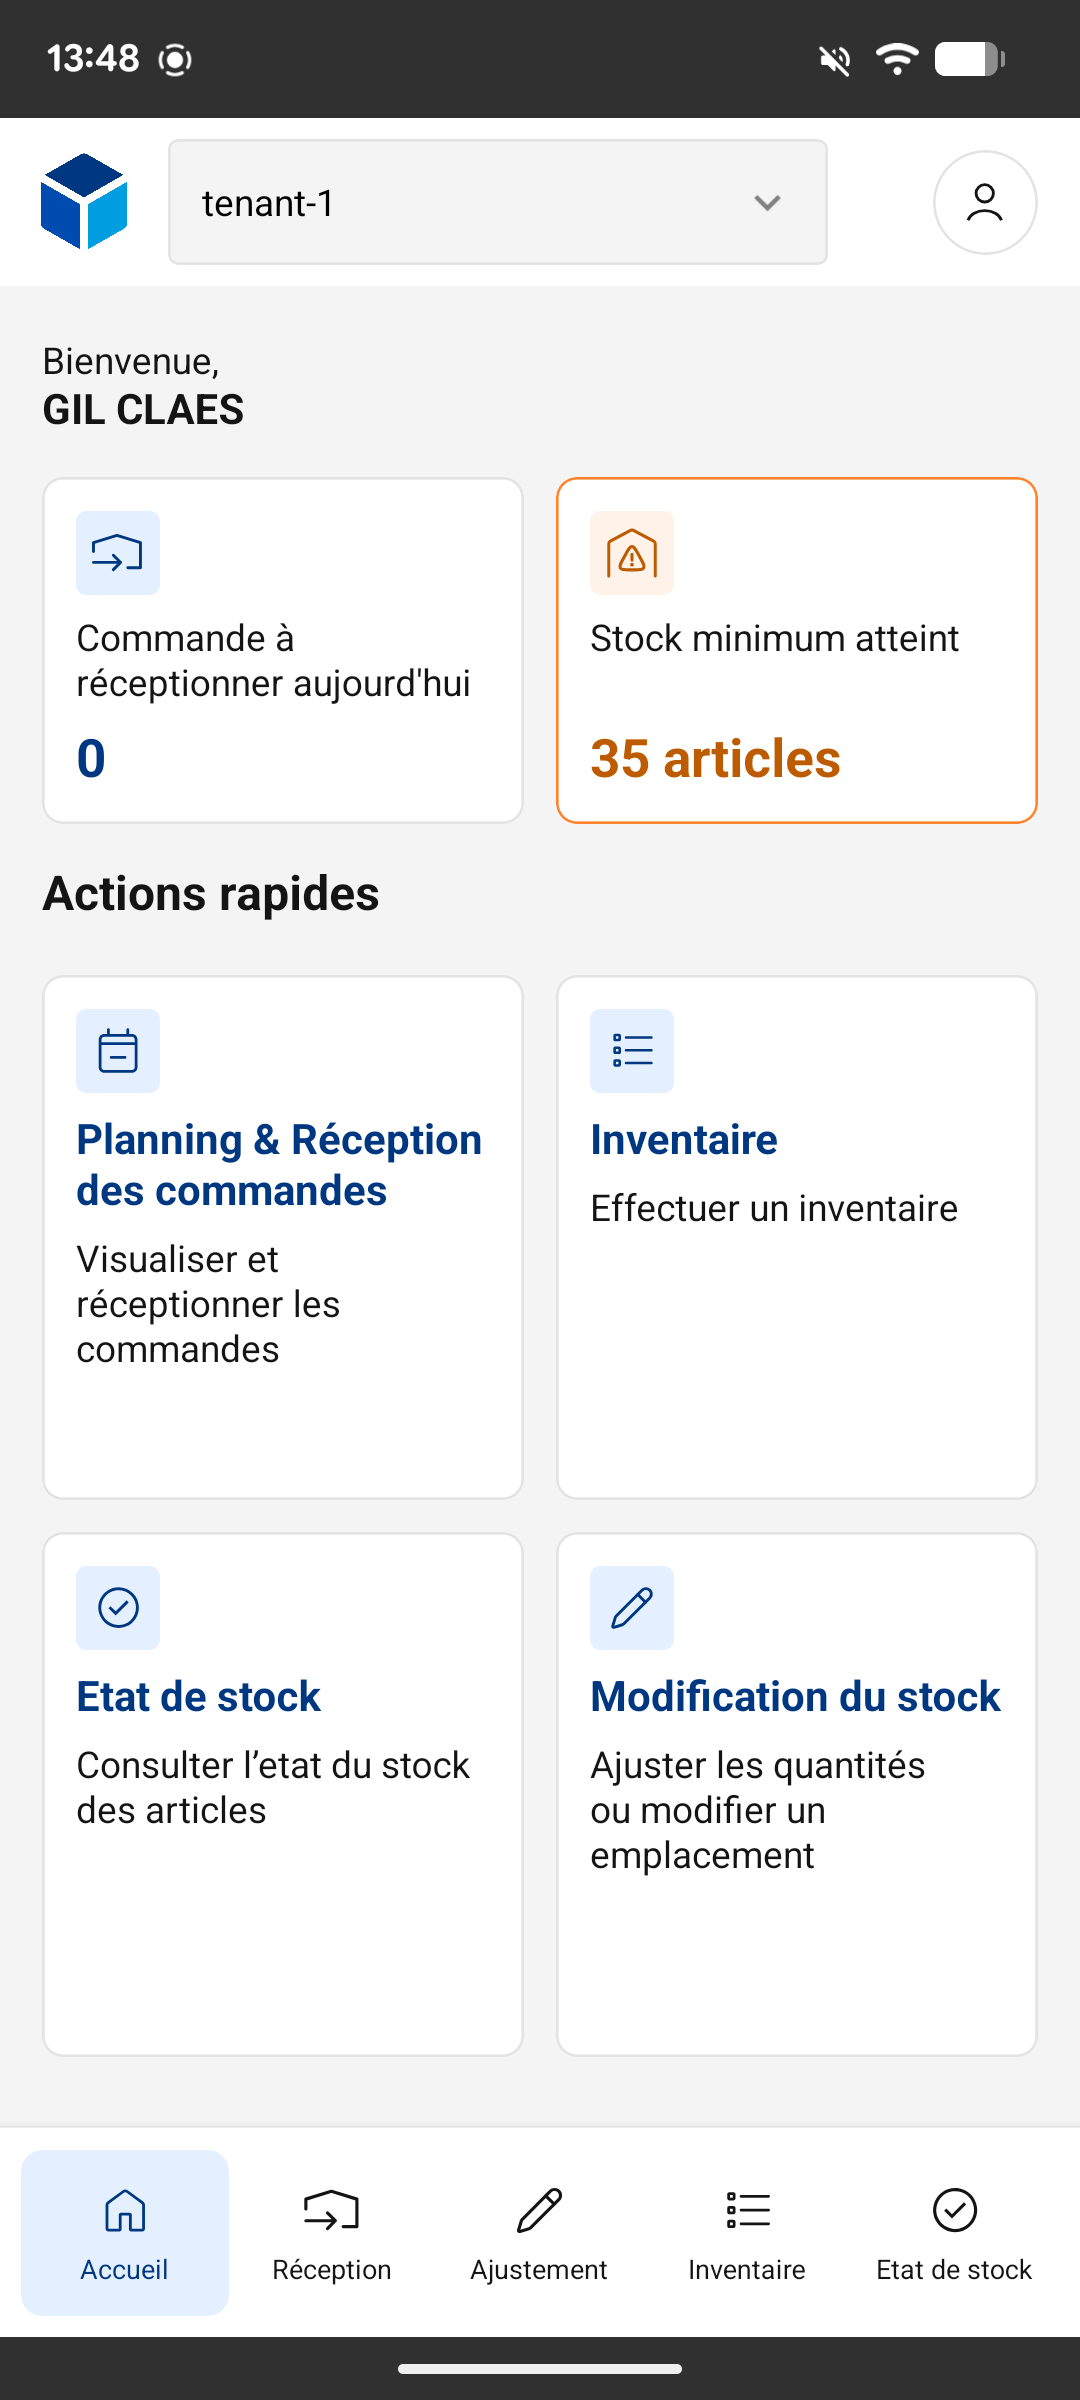Viewport: 1080px width, 2400px height.
Task: Tap the pencil icon in Modification du stock card
Action: (x=632, y=1608)
